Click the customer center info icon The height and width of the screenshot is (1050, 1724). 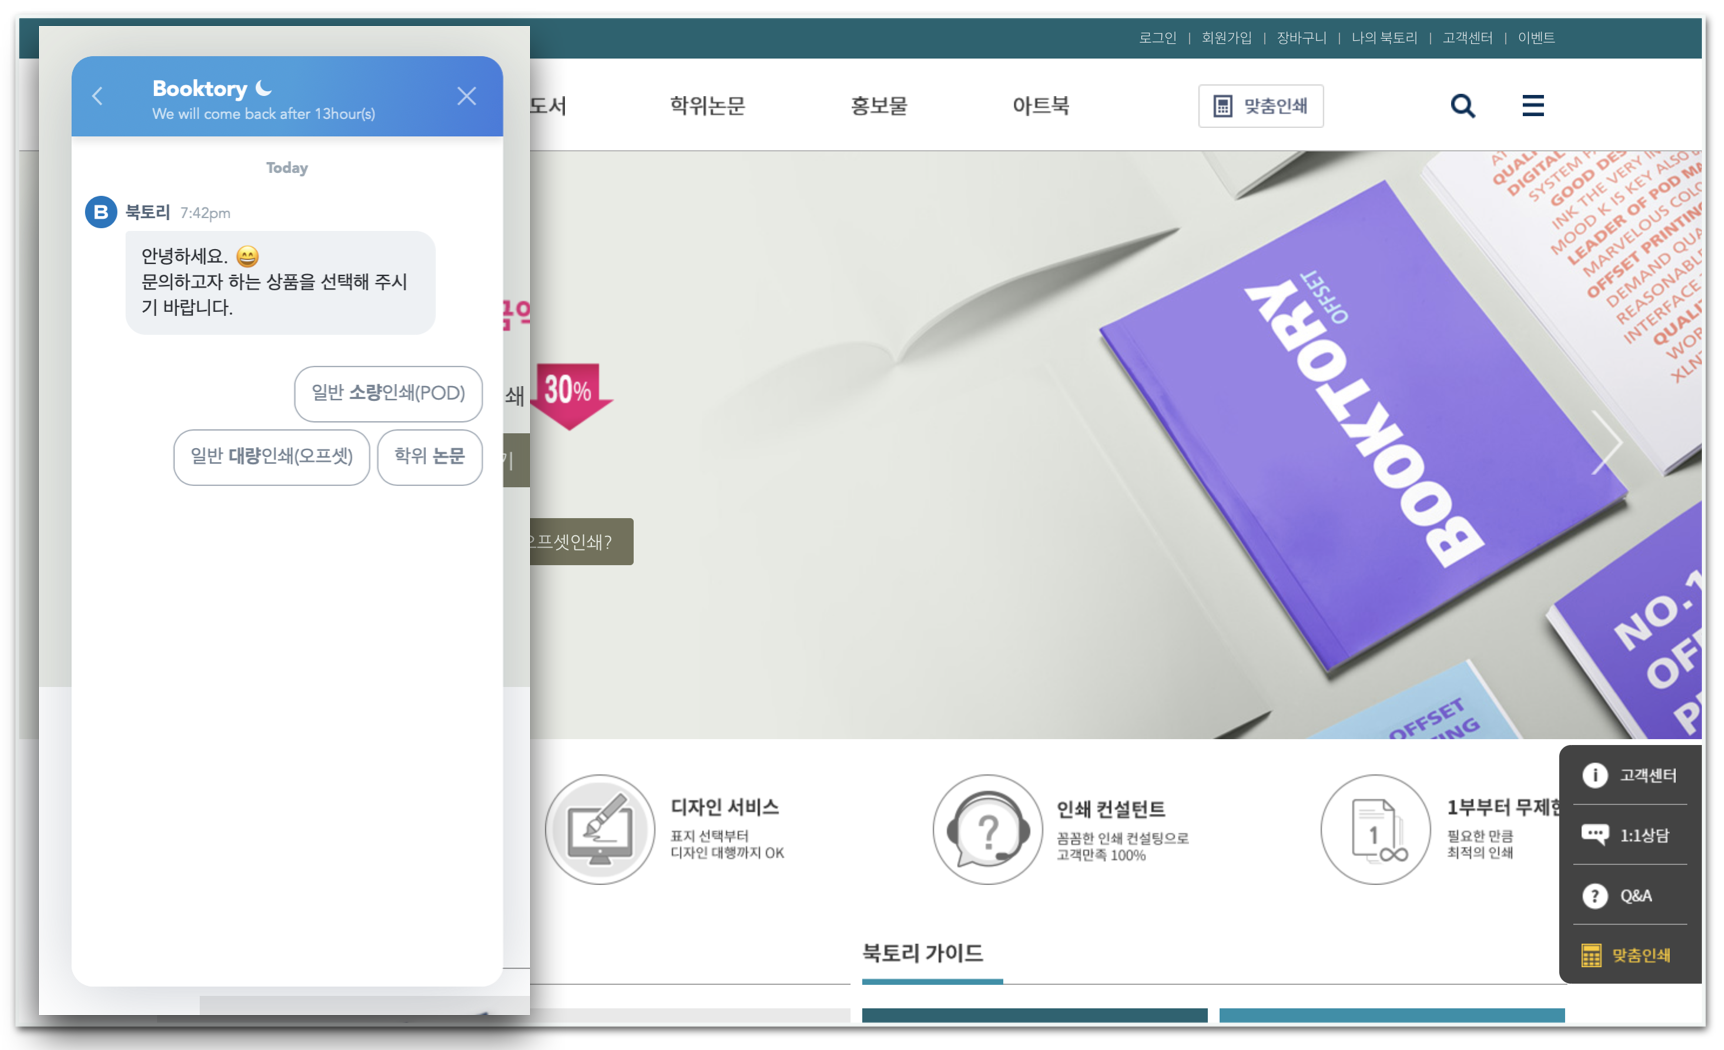(x=1595, y=775)
